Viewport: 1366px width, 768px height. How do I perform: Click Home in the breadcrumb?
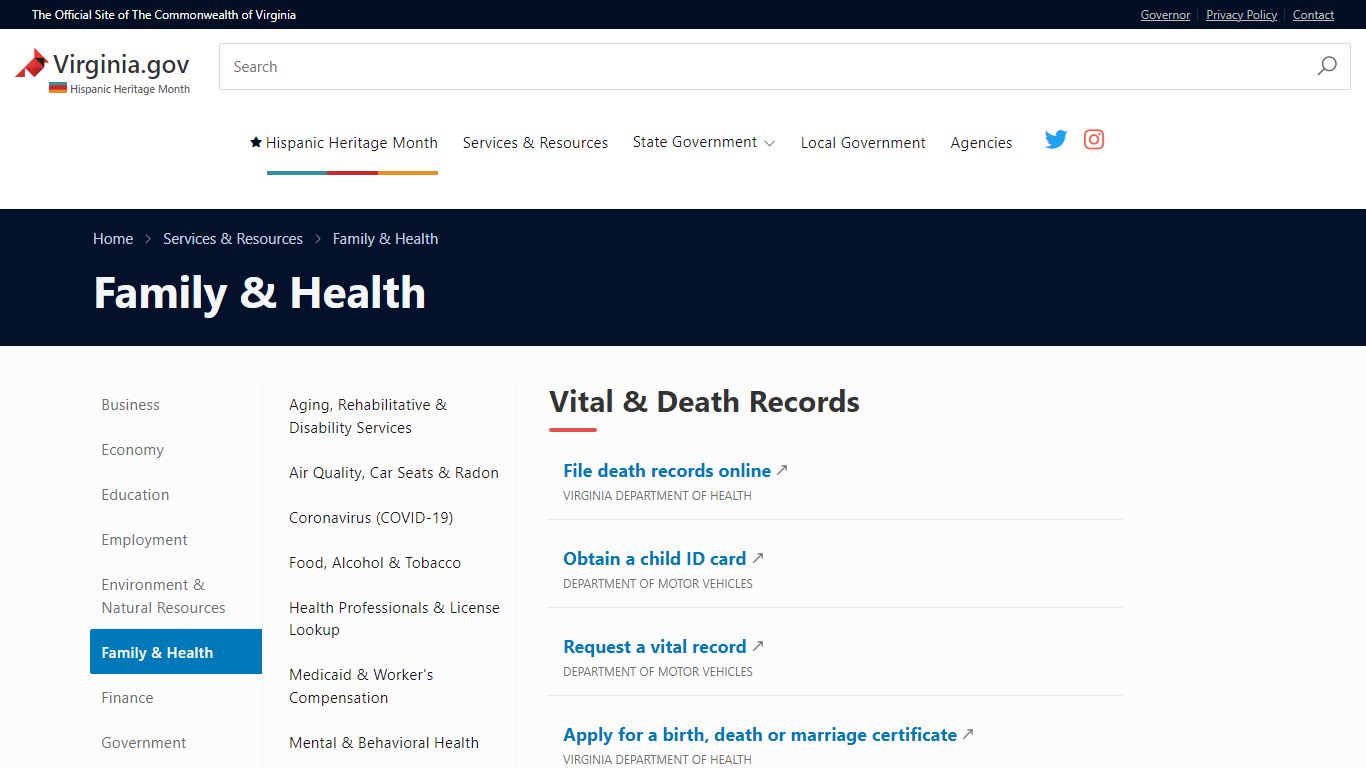pos(113,239)
